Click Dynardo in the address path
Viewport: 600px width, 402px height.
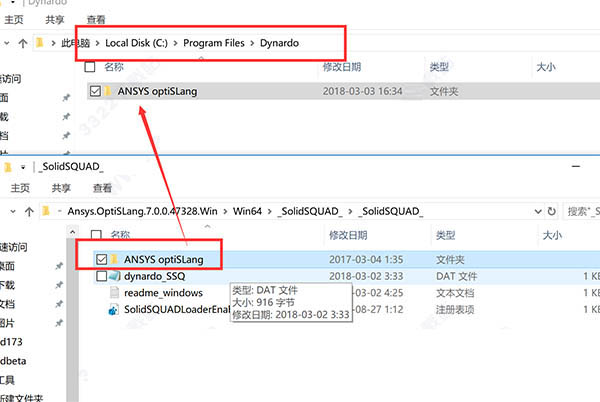click(279, 43)
